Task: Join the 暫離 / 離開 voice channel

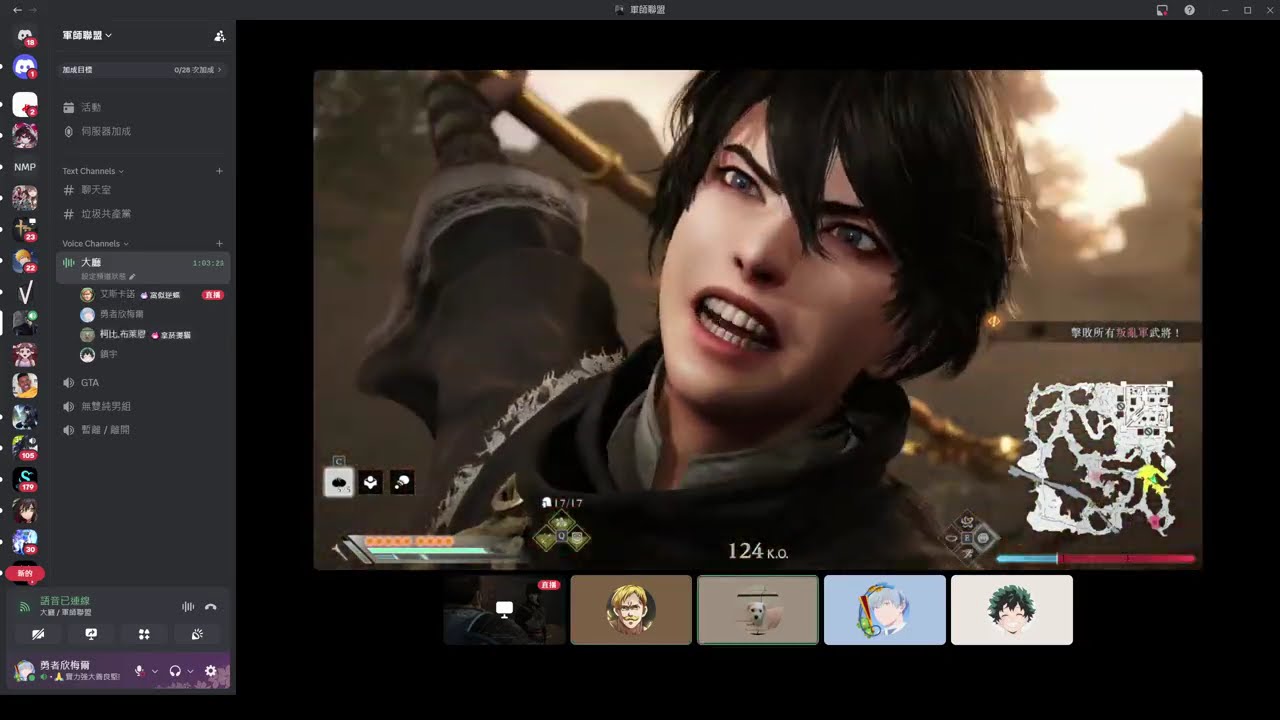Action: point(143,430)
